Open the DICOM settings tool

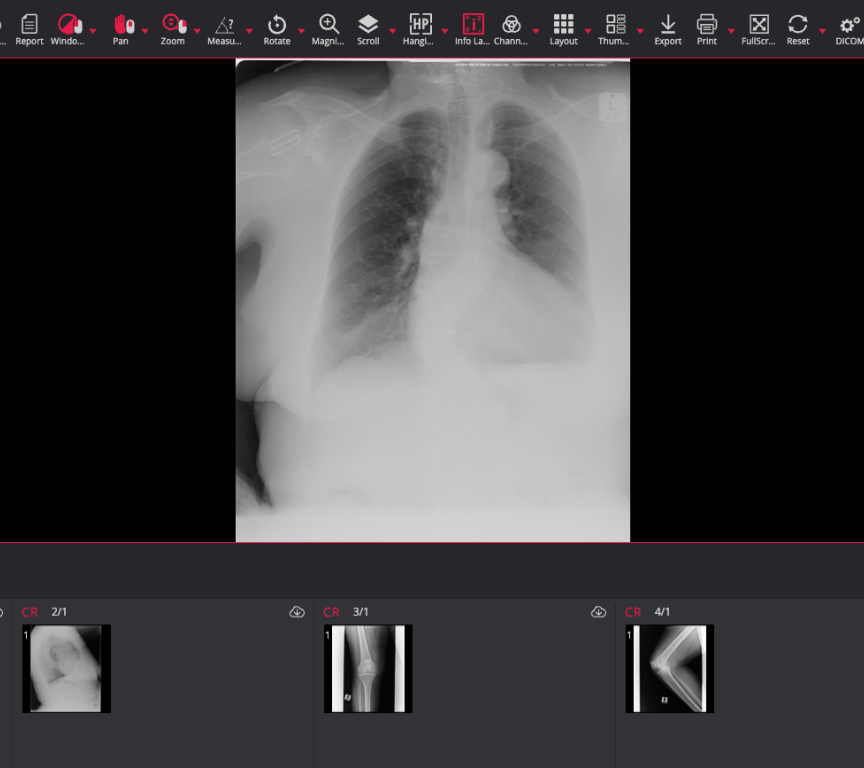[849, 30]
